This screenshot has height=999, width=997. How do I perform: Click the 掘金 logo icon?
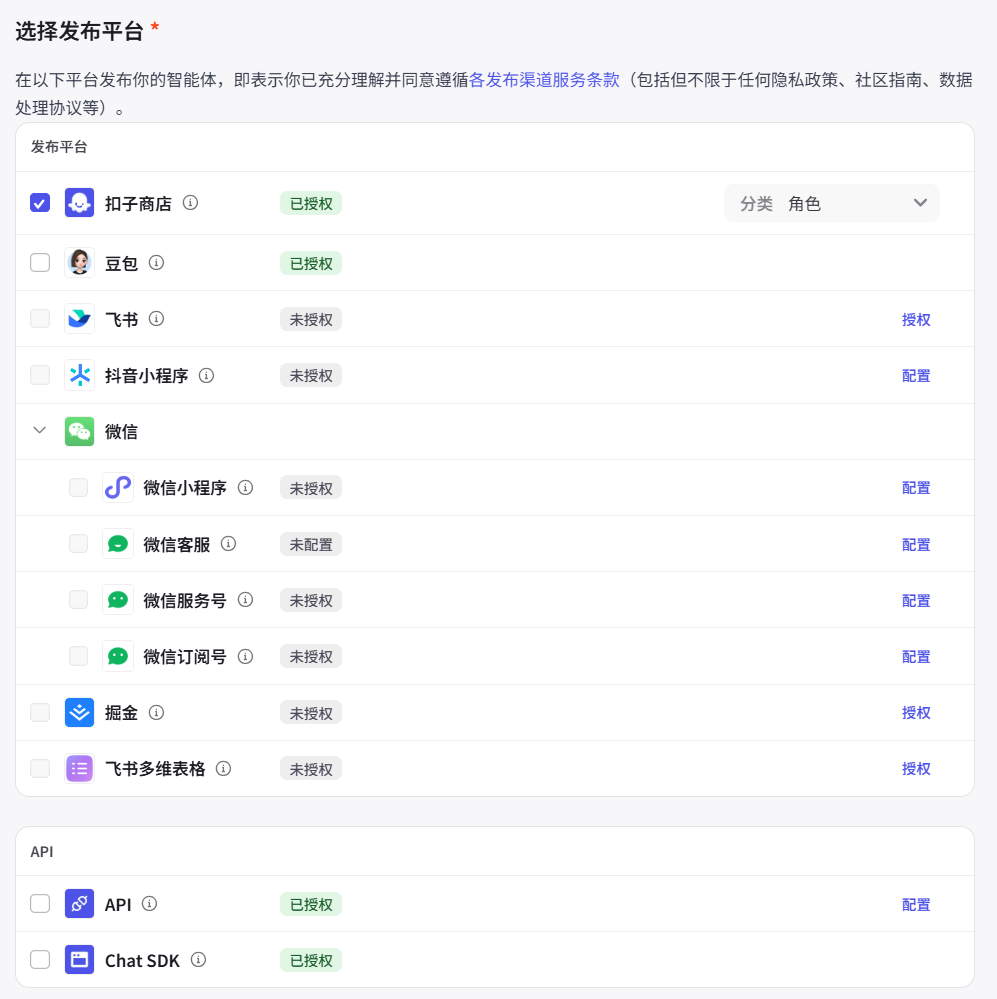pos(79,712)
